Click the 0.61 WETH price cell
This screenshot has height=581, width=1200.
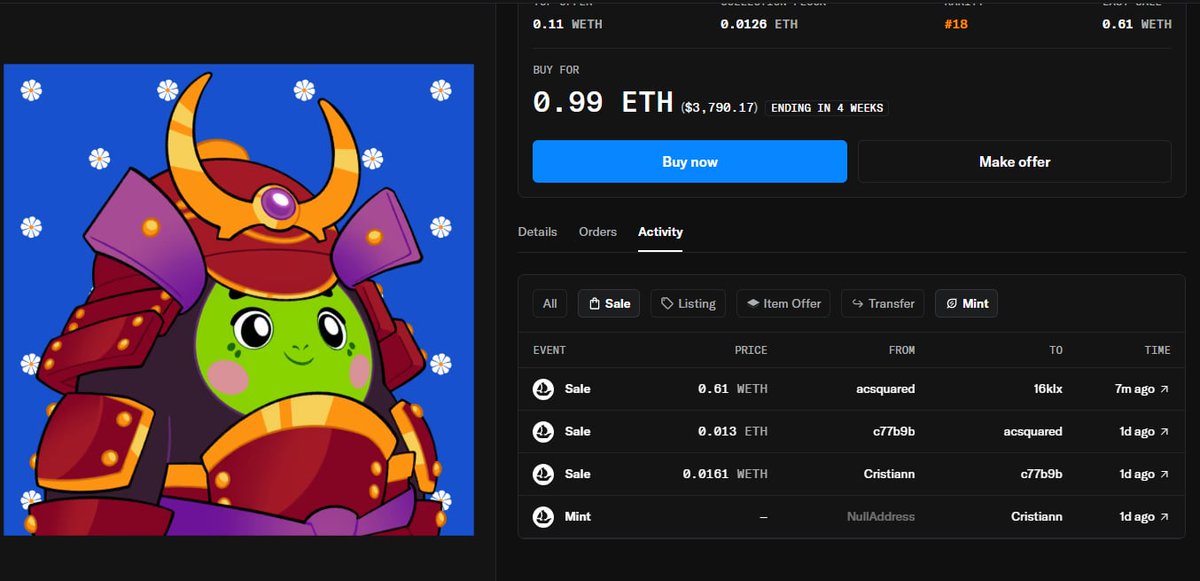[733, 389]
